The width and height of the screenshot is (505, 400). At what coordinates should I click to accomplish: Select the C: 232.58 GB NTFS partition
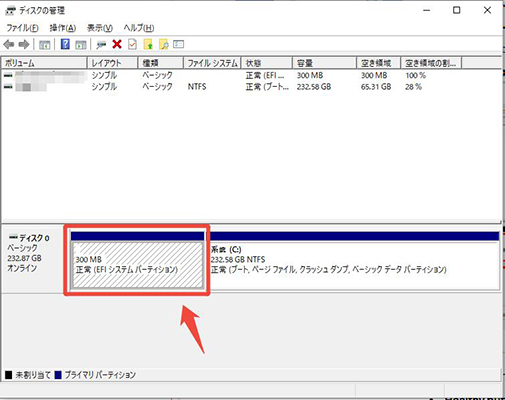[x=355, y=260]
